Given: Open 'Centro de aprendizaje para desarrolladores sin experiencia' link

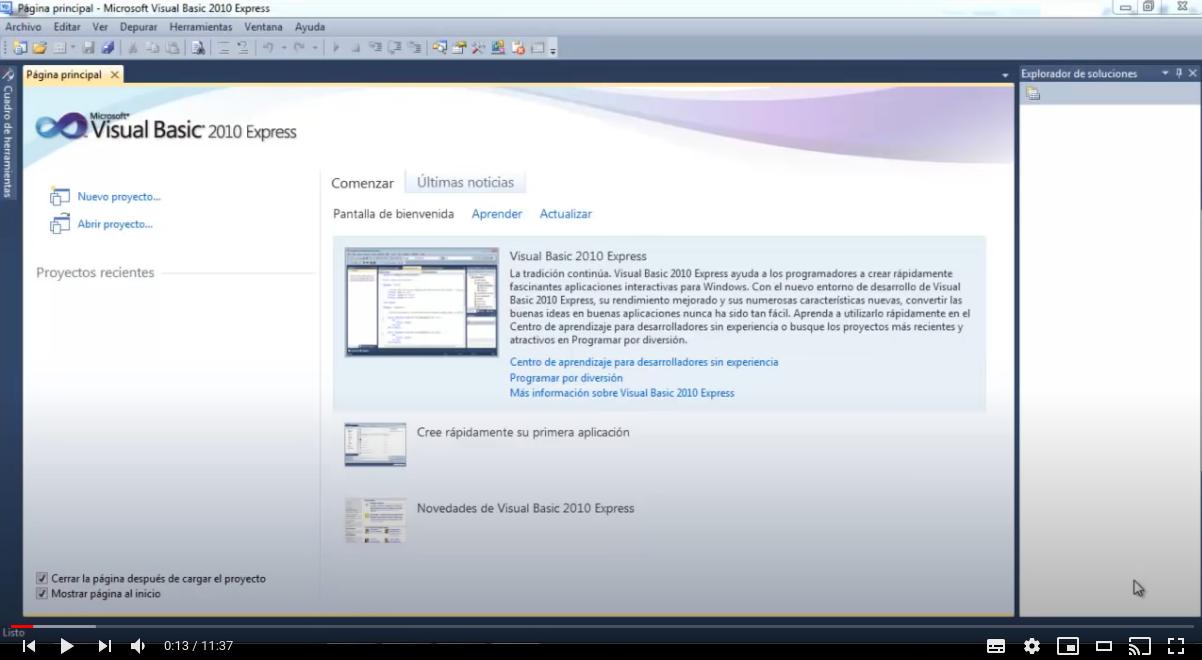Looking at the screenshot, I should 644,362.
